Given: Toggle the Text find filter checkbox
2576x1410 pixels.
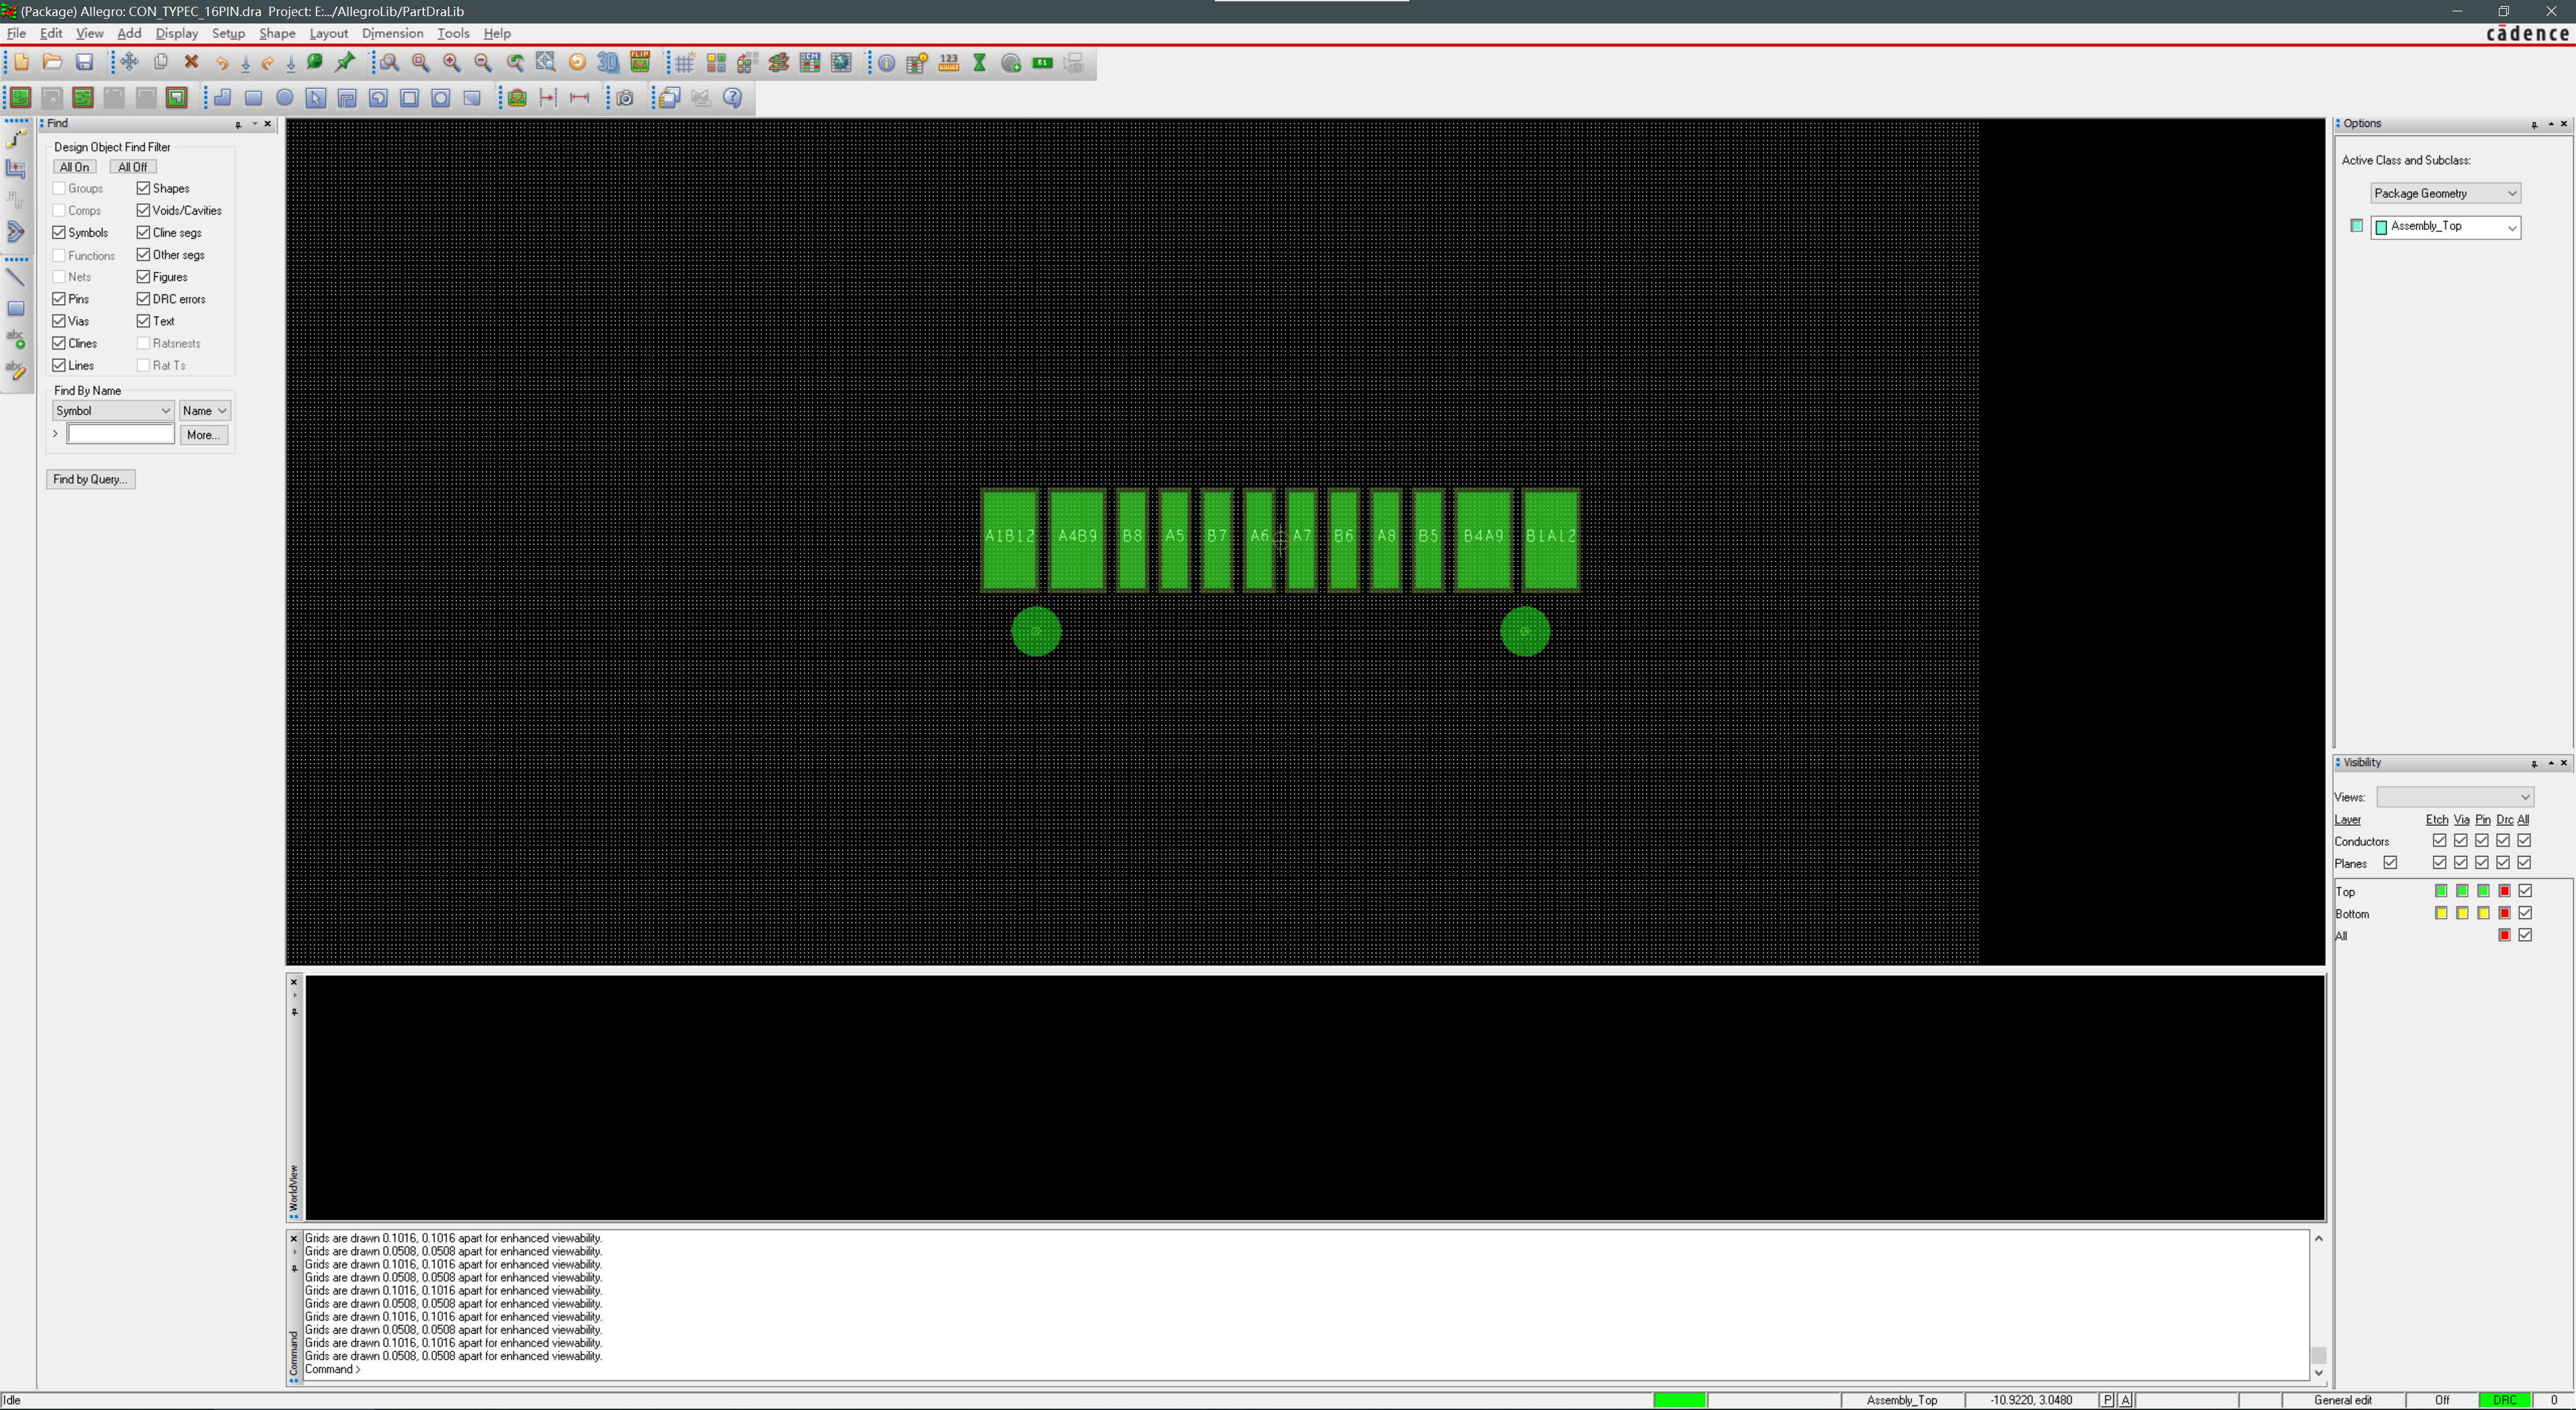Looking at the screenshot, I should pos(143,321).
